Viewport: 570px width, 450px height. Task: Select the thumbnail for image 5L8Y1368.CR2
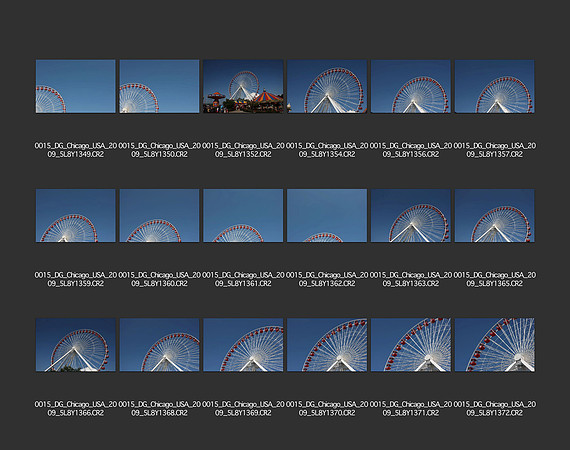coord(159,345)
